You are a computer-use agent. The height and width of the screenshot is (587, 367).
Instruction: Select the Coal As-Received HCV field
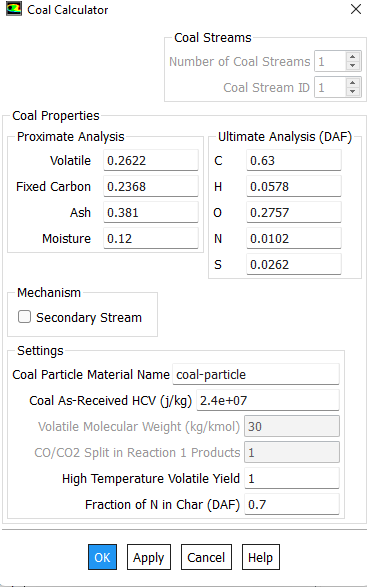tap(268, 400)
